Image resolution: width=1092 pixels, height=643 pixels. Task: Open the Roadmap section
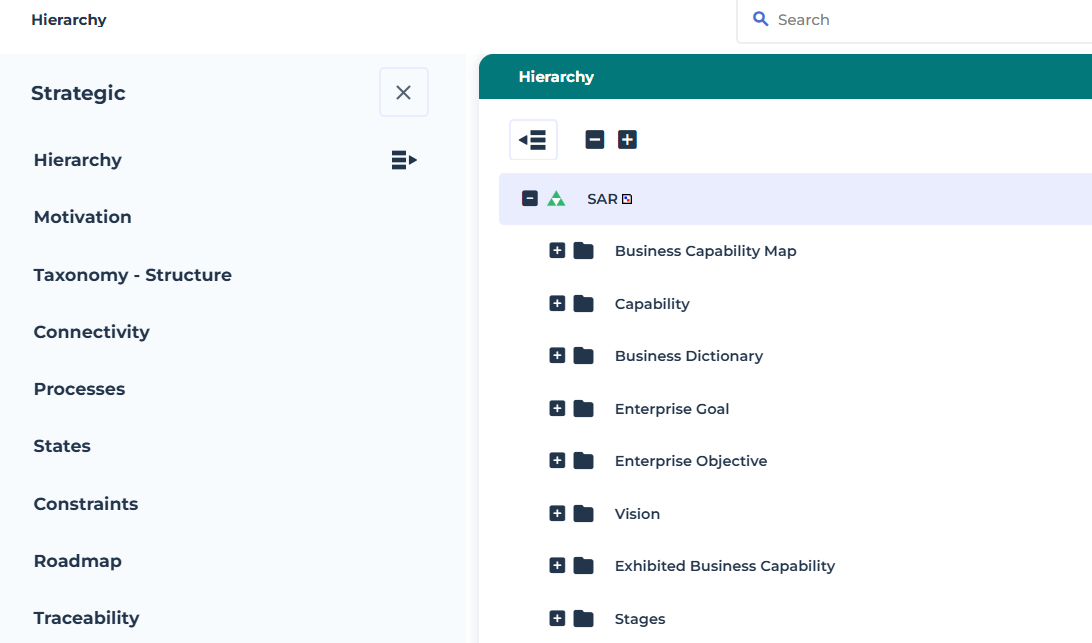pos(77,561)
